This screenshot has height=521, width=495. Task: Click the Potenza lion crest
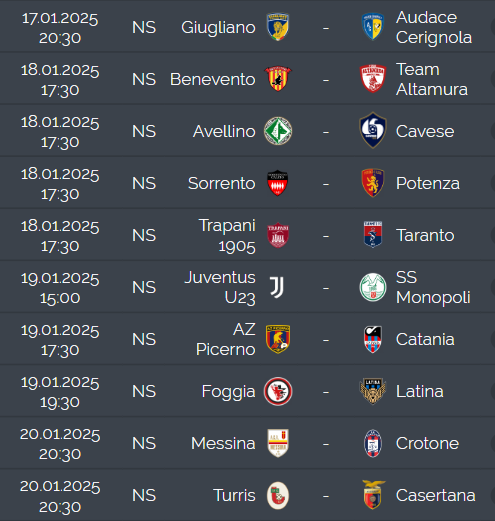click(x=373, y=183)
